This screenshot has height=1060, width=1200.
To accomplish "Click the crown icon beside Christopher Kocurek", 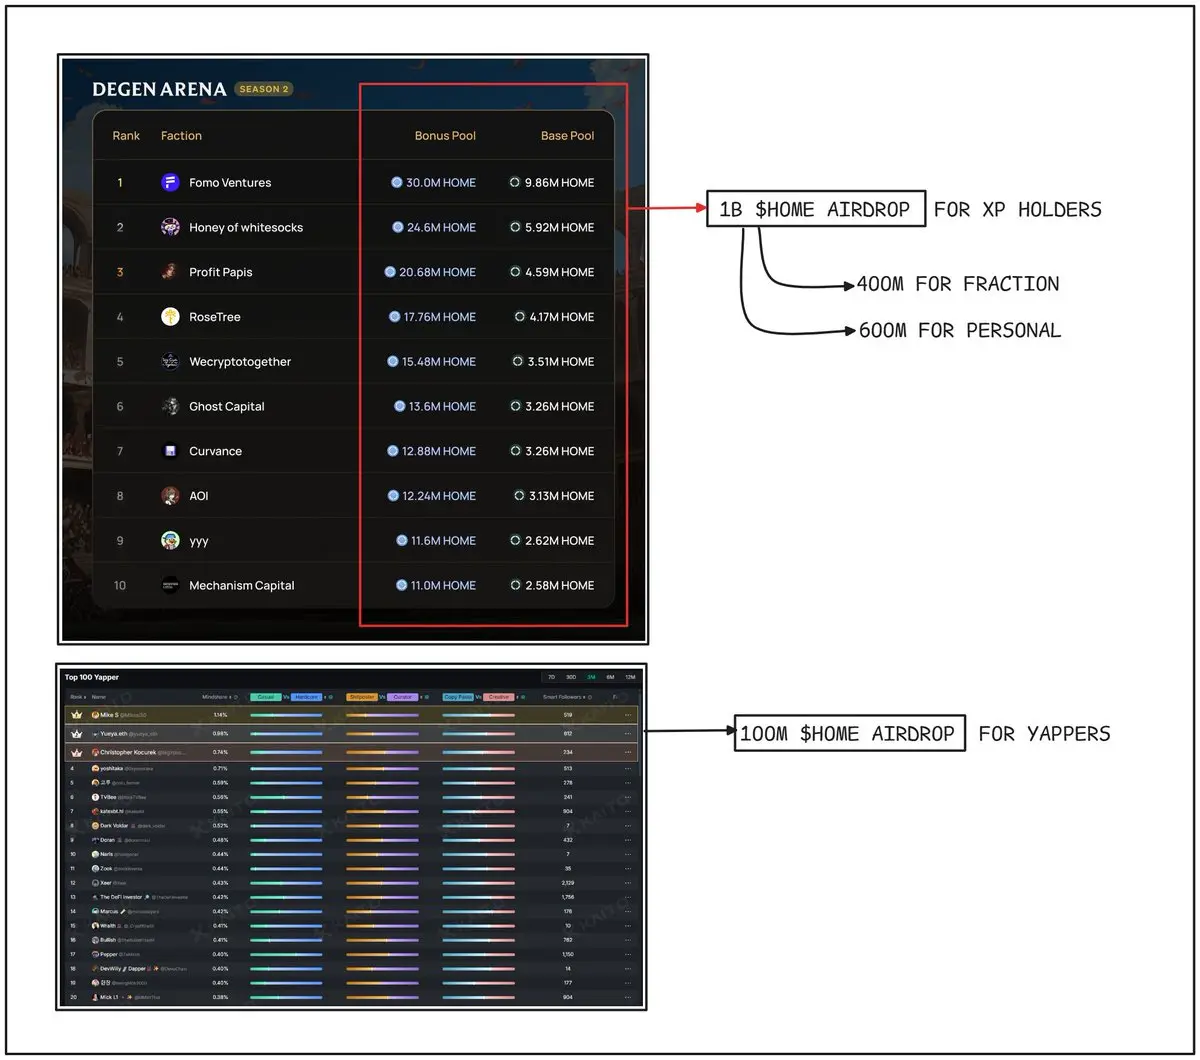I will tap(77, 752).
